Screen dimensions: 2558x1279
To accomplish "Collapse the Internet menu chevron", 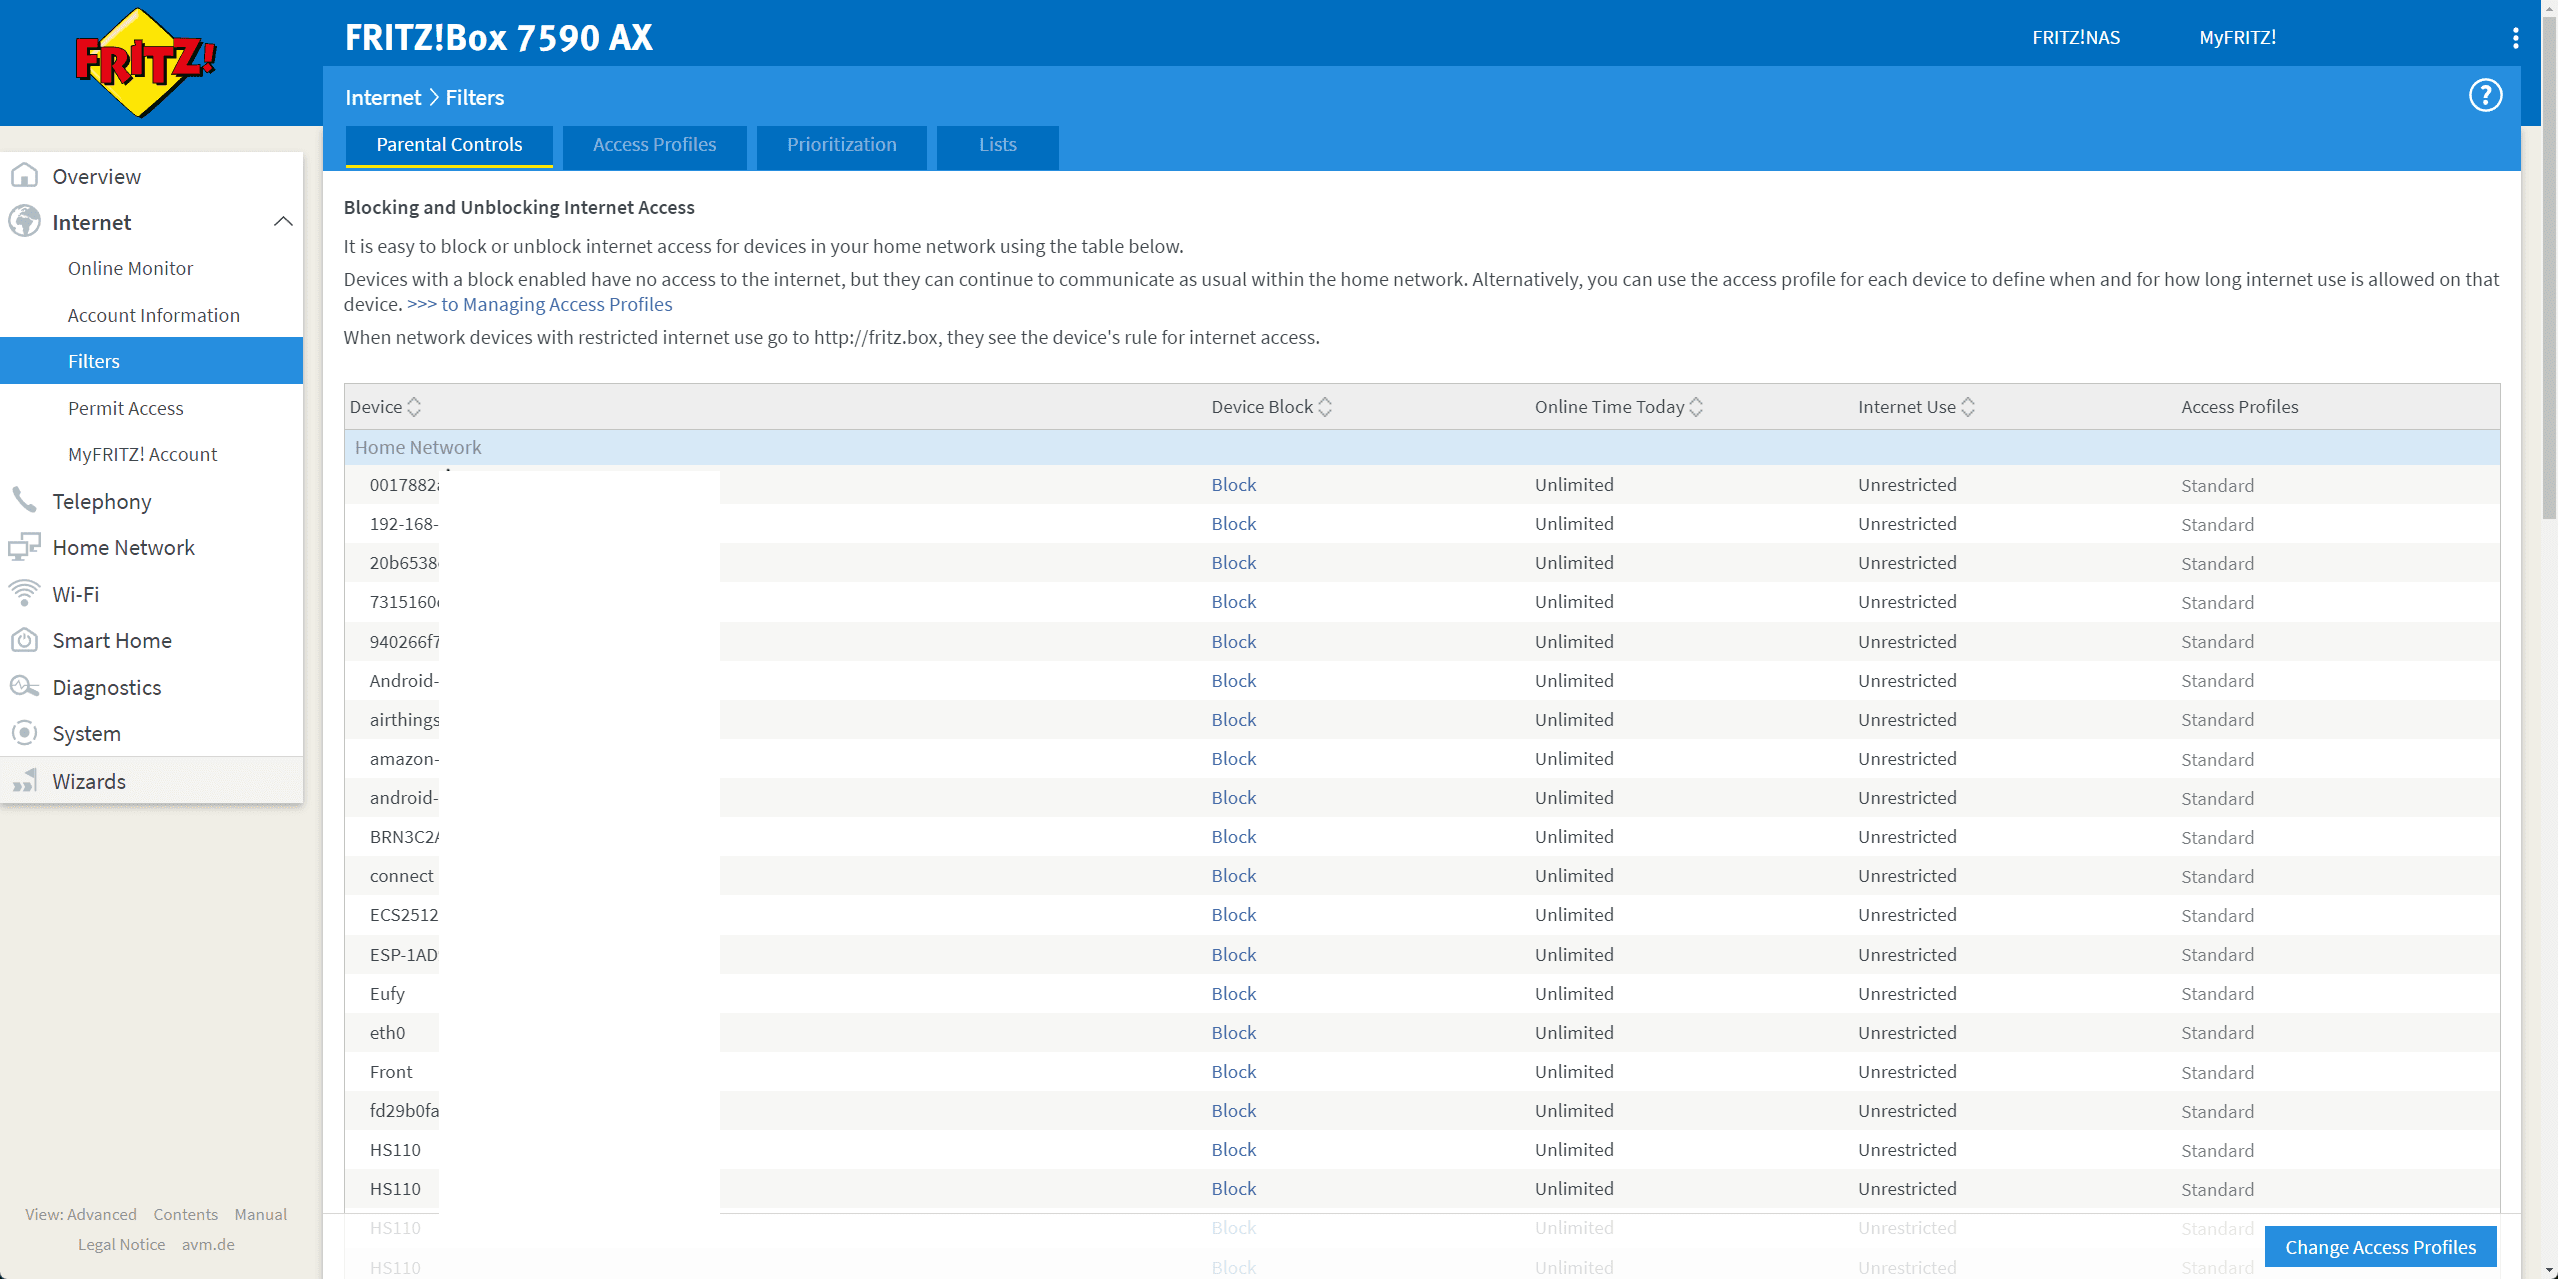I will [x=283, y=222].
